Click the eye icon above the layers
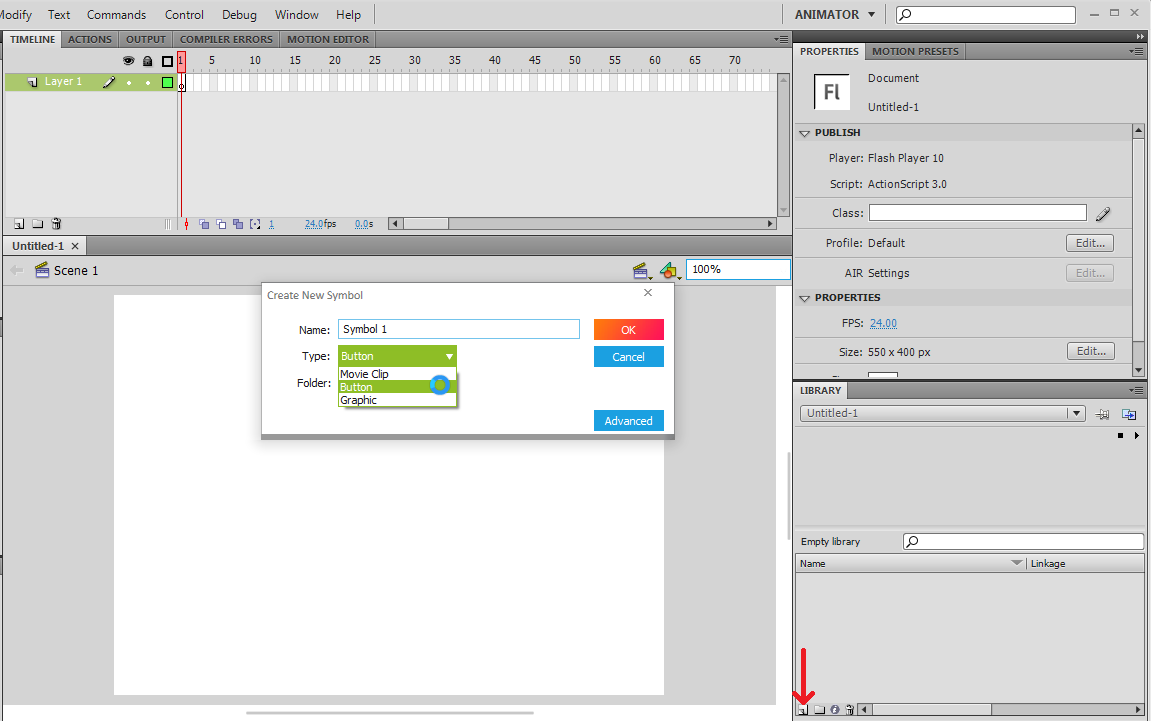 pos(128,61)
